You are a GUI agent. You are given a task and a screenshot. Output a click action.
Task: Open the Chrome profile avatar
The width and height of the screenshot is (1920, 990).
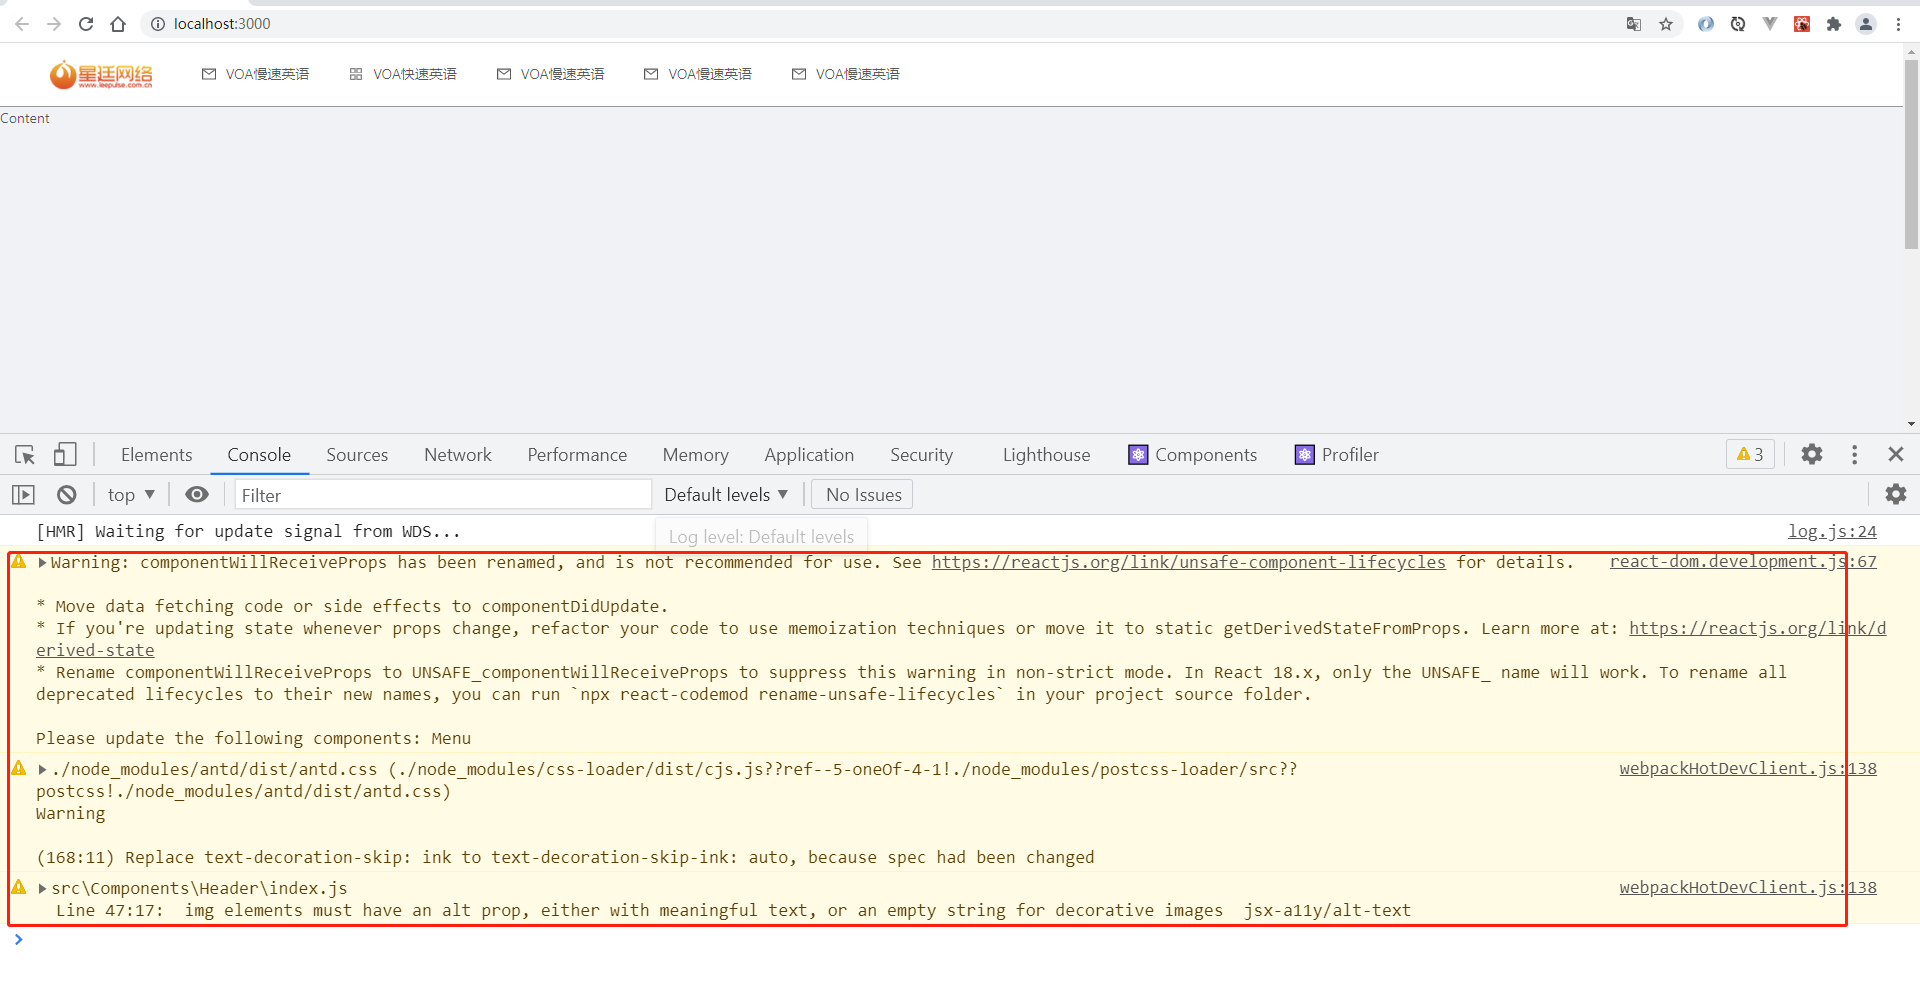coord(1866,24)
